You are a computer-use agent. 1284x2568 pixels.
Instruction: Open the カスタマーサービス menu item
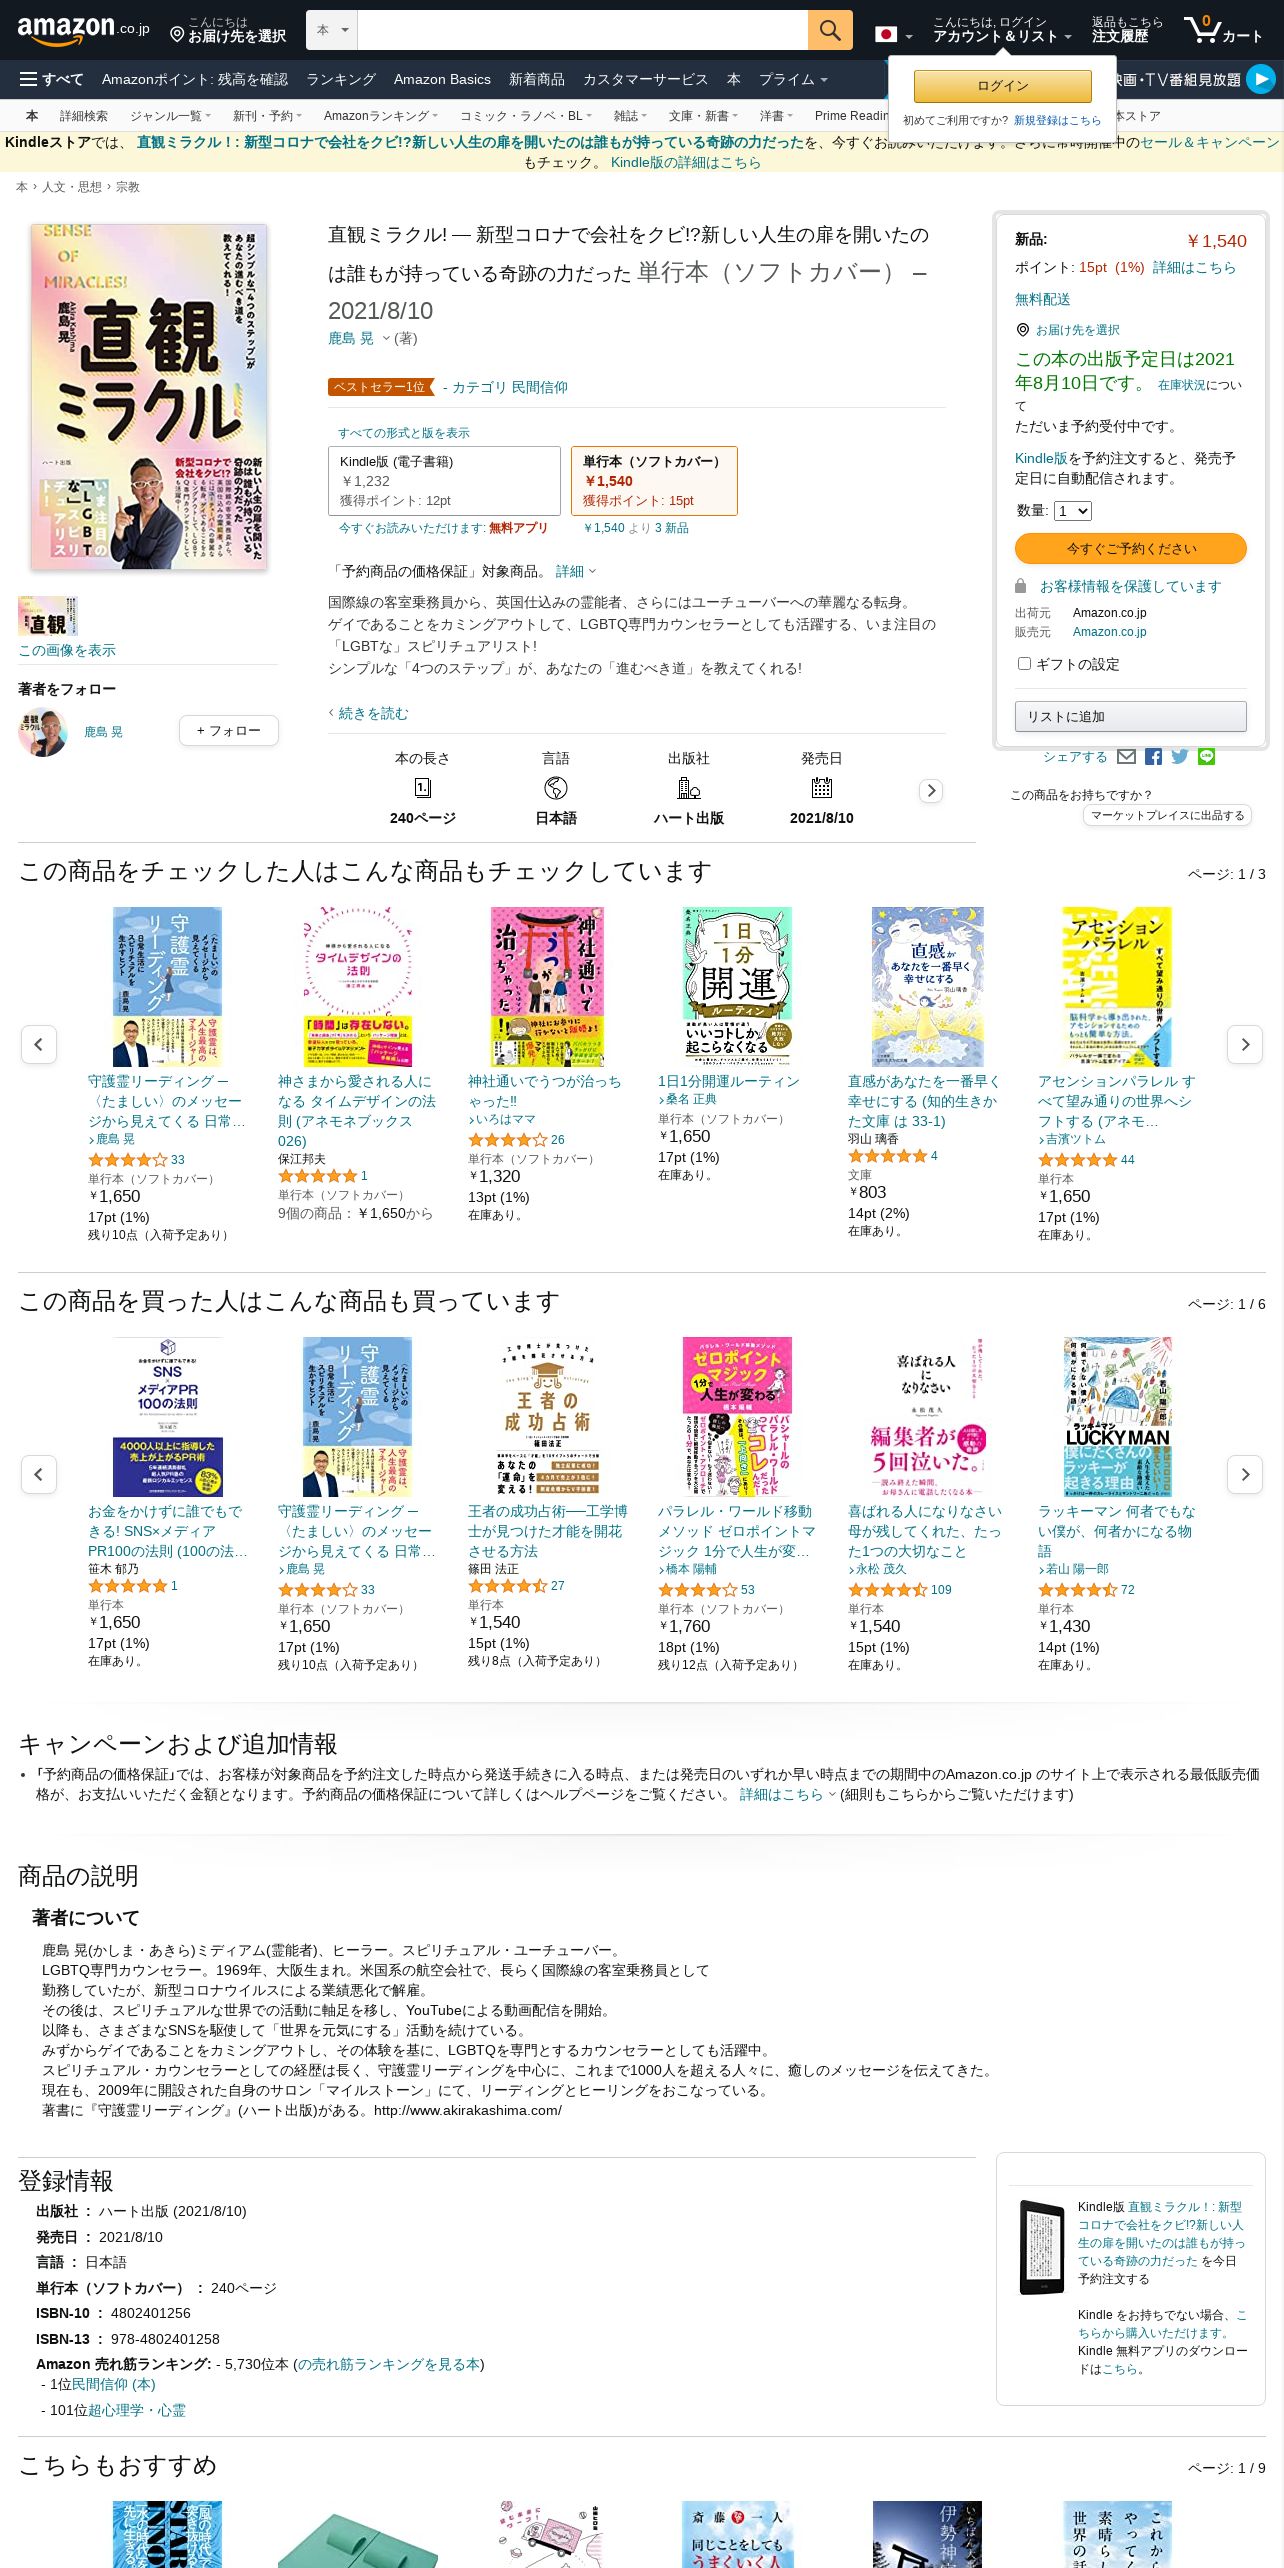tap(645, 79)
